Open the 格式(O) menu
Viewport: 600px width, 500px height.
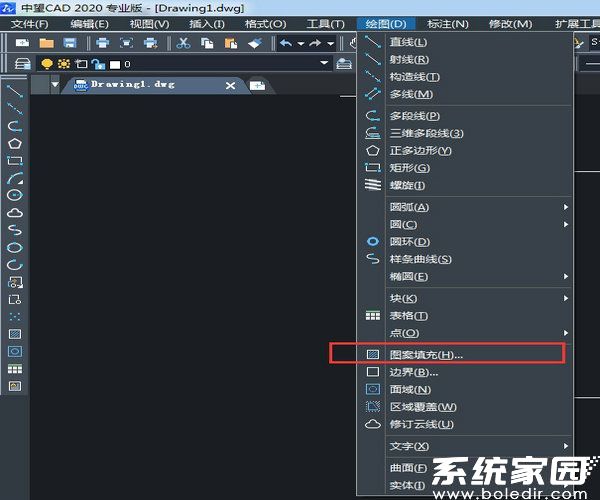click(265, 24)
